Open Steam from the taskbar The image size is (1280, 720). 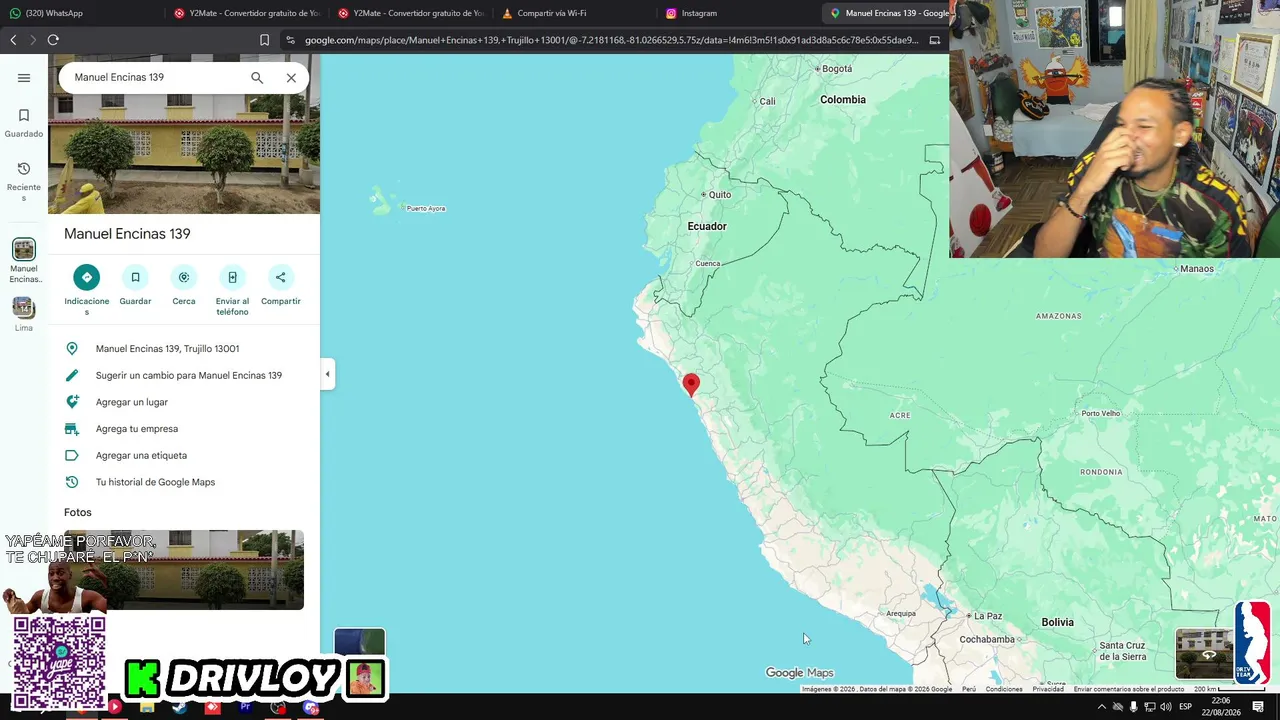click(x=180, y=708)
